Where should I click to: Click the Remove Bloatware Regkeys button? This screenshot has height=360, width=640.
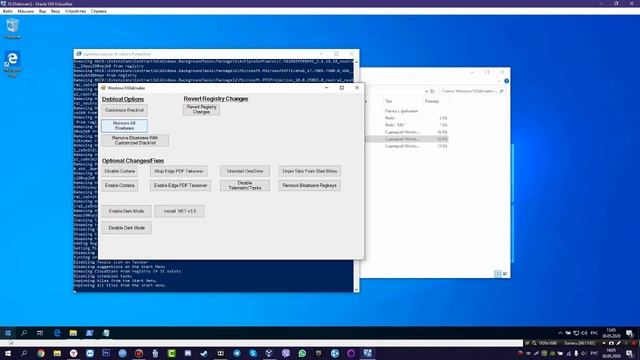(310, 186)
